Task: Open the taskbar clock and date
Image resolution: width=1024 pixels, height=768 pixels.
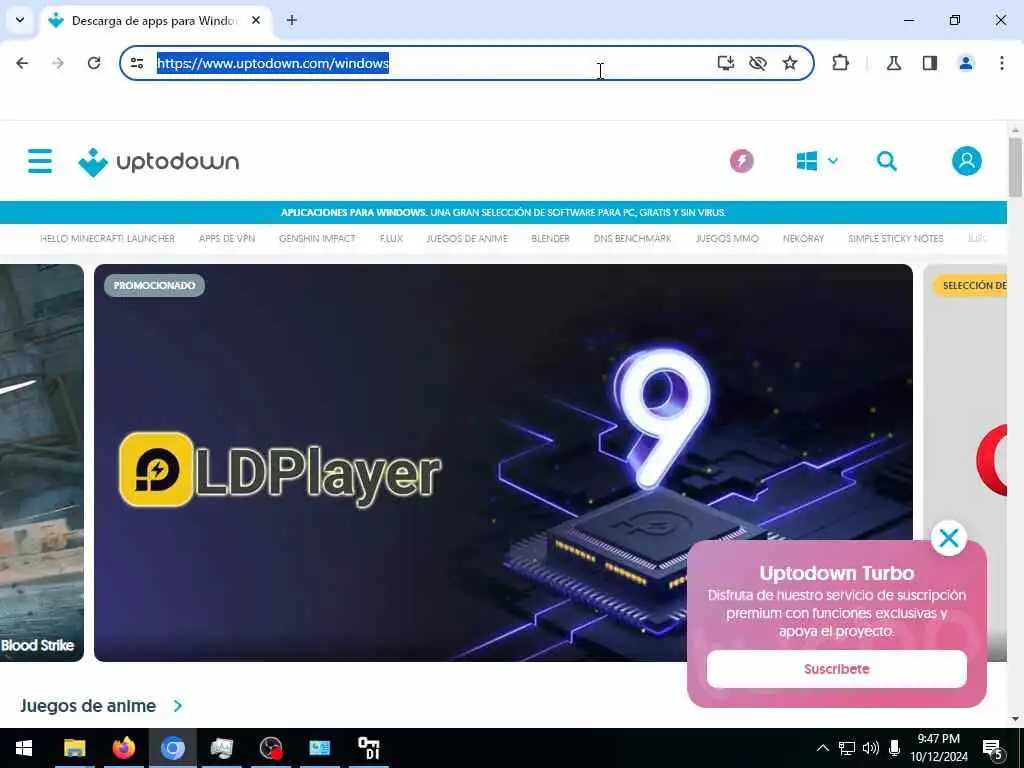Action: pos(939,748)
